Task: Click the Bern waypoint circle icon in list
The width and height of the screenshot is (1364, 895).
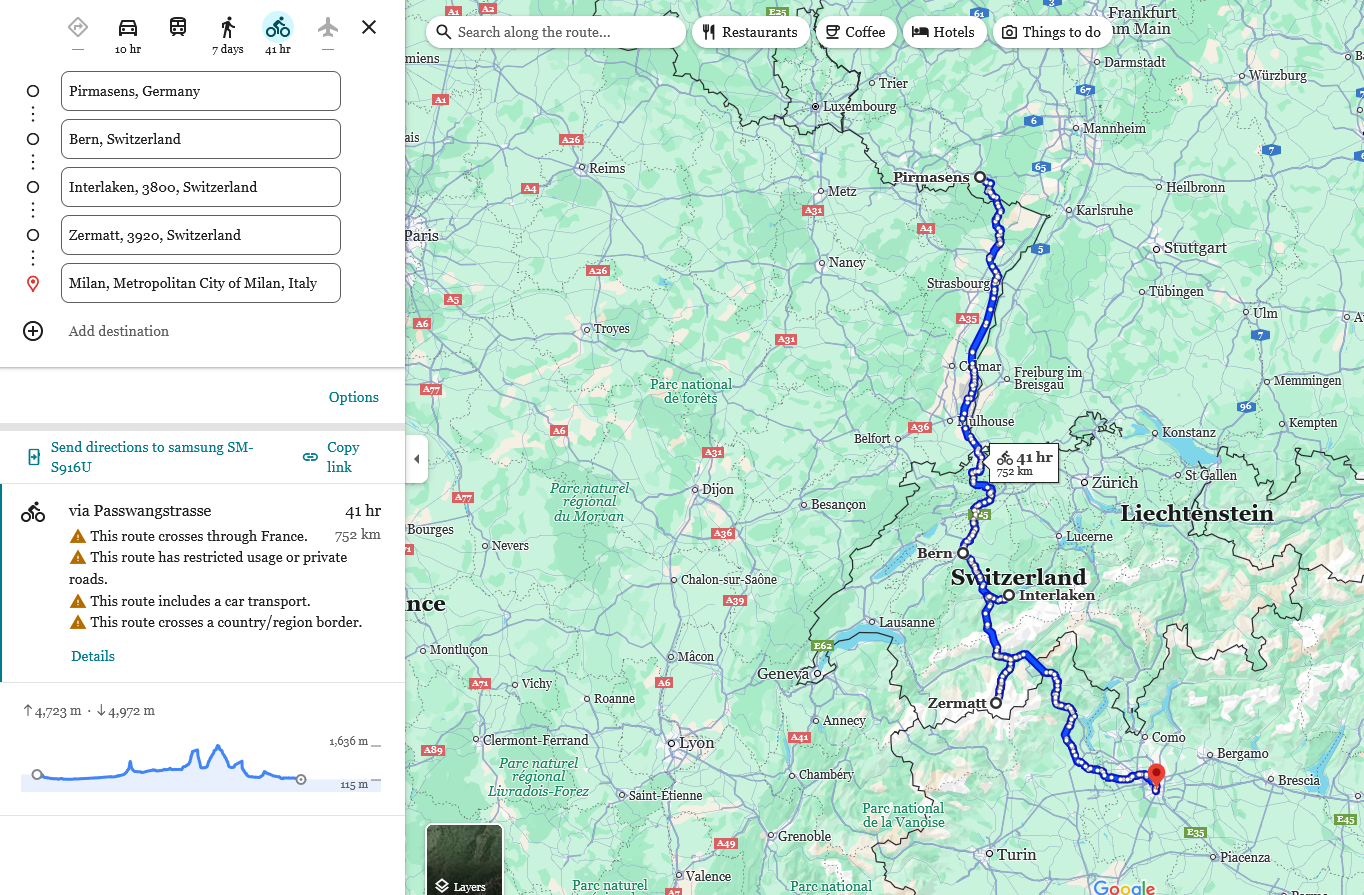Action: click(33, 139)
